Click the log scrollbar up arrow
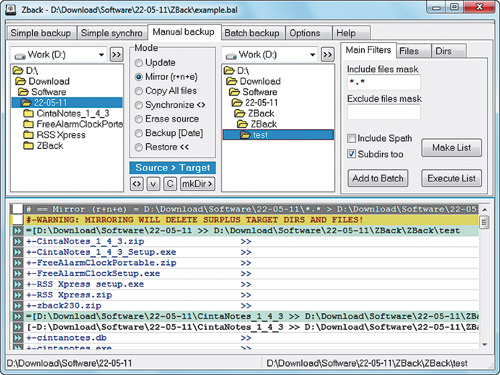The width and height of the screenshot is (500, 375). pos(484,209)
